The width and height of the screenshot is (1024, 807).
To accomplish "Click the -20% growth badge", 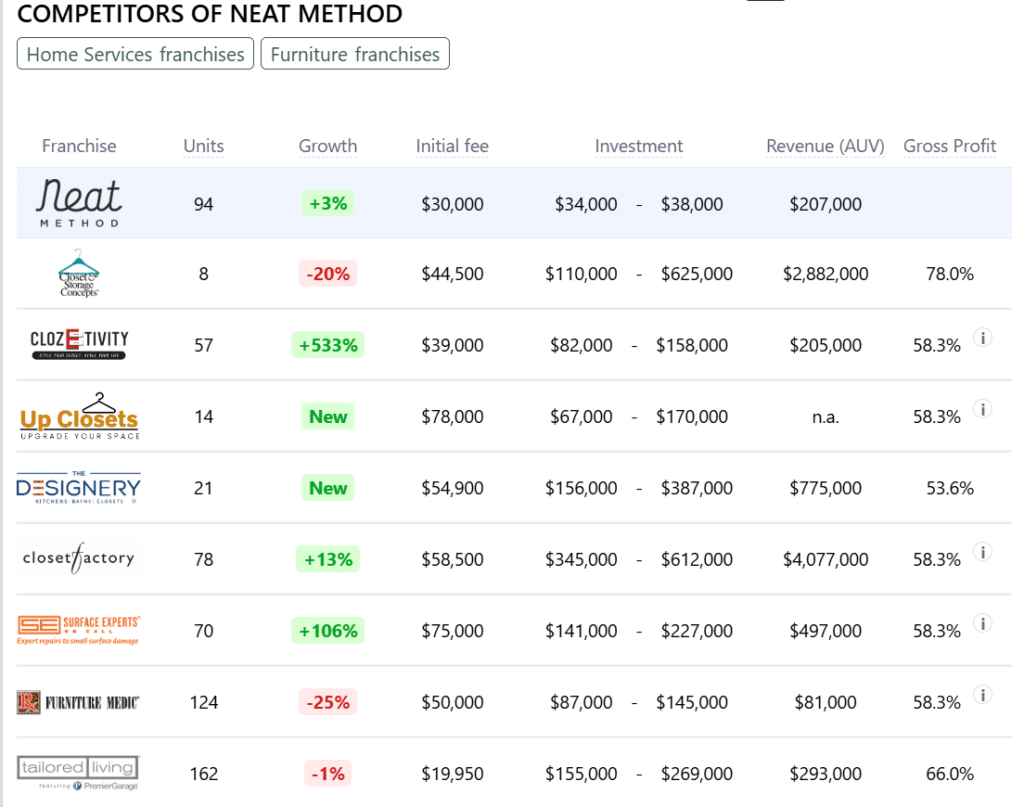I will click(x=328, y=274).
